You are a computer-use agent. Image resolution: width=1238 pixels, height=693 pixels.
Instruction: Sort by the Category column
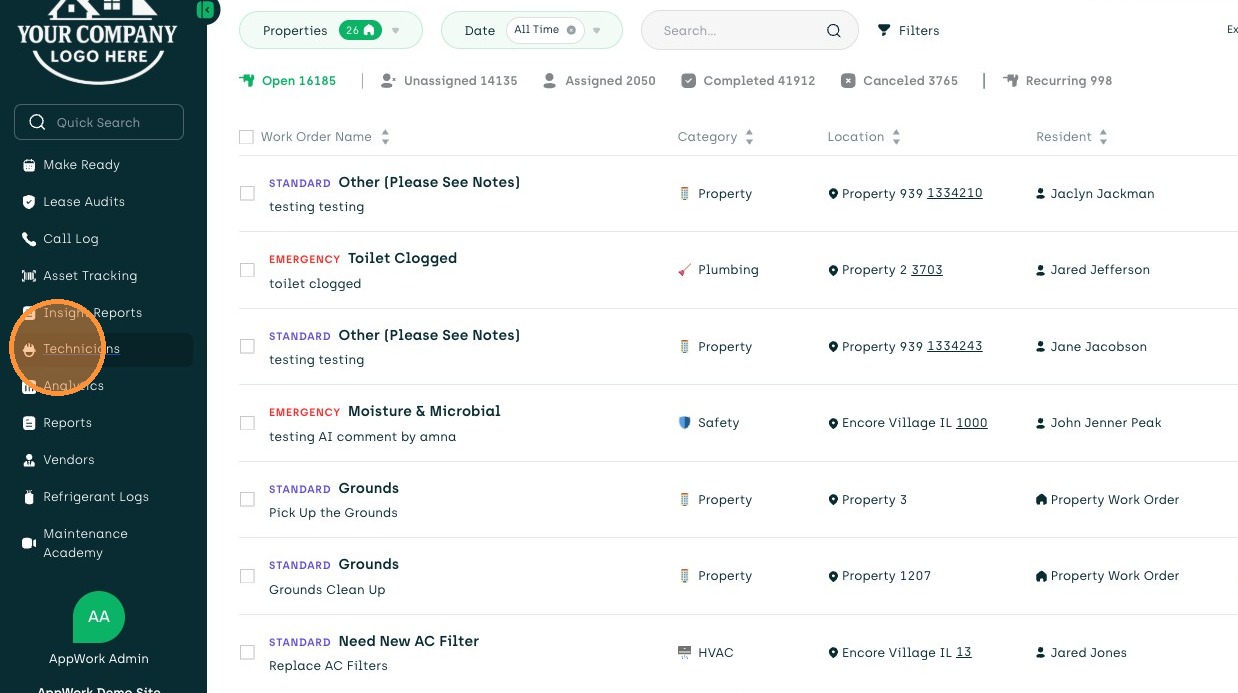(x=749, y=137)
